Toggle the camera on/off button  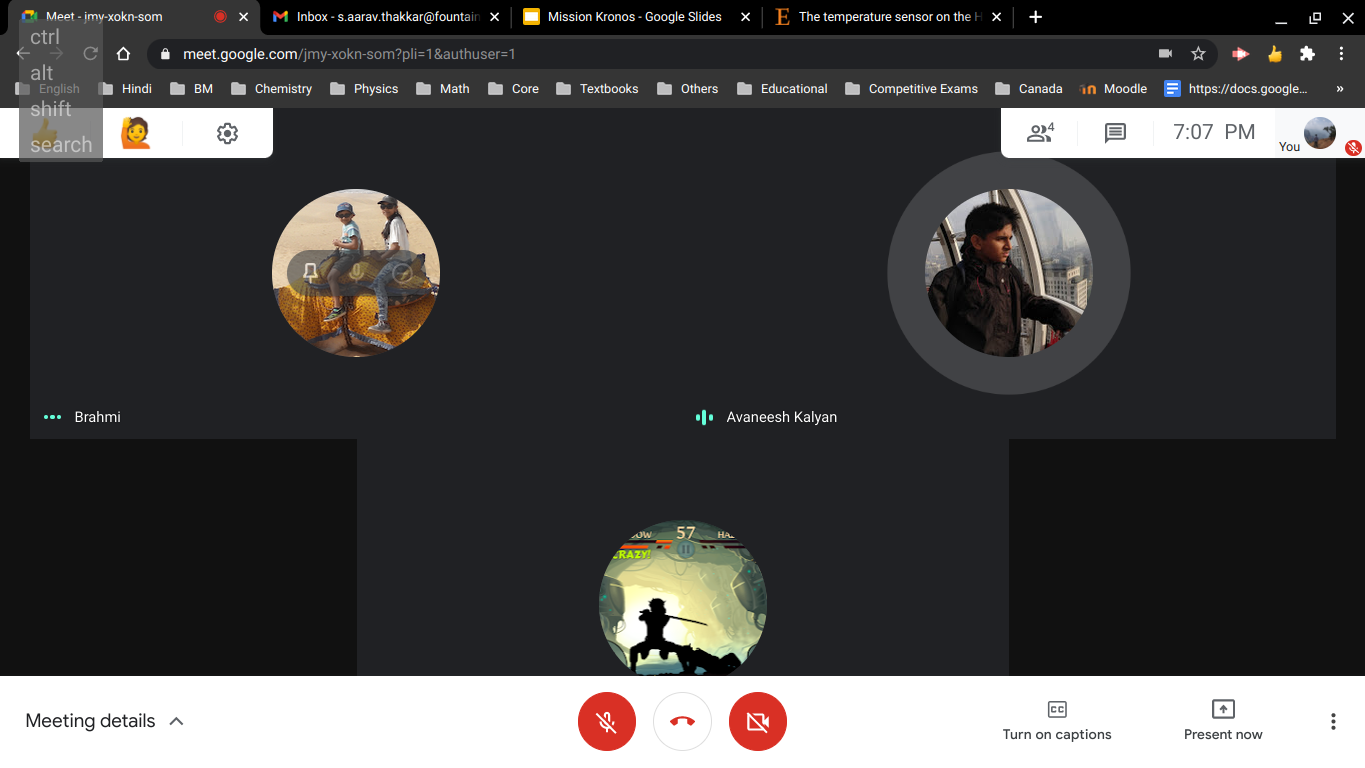758,721
